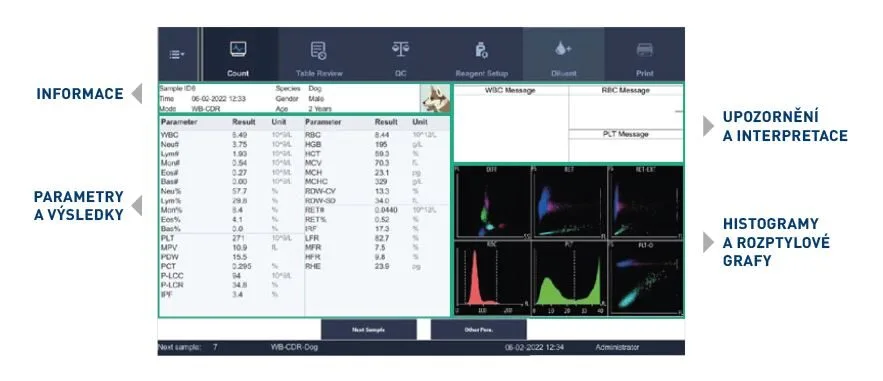Select the WBC result row
The image size is (883, 381).
pyautogui.click(x=232, y=135)
